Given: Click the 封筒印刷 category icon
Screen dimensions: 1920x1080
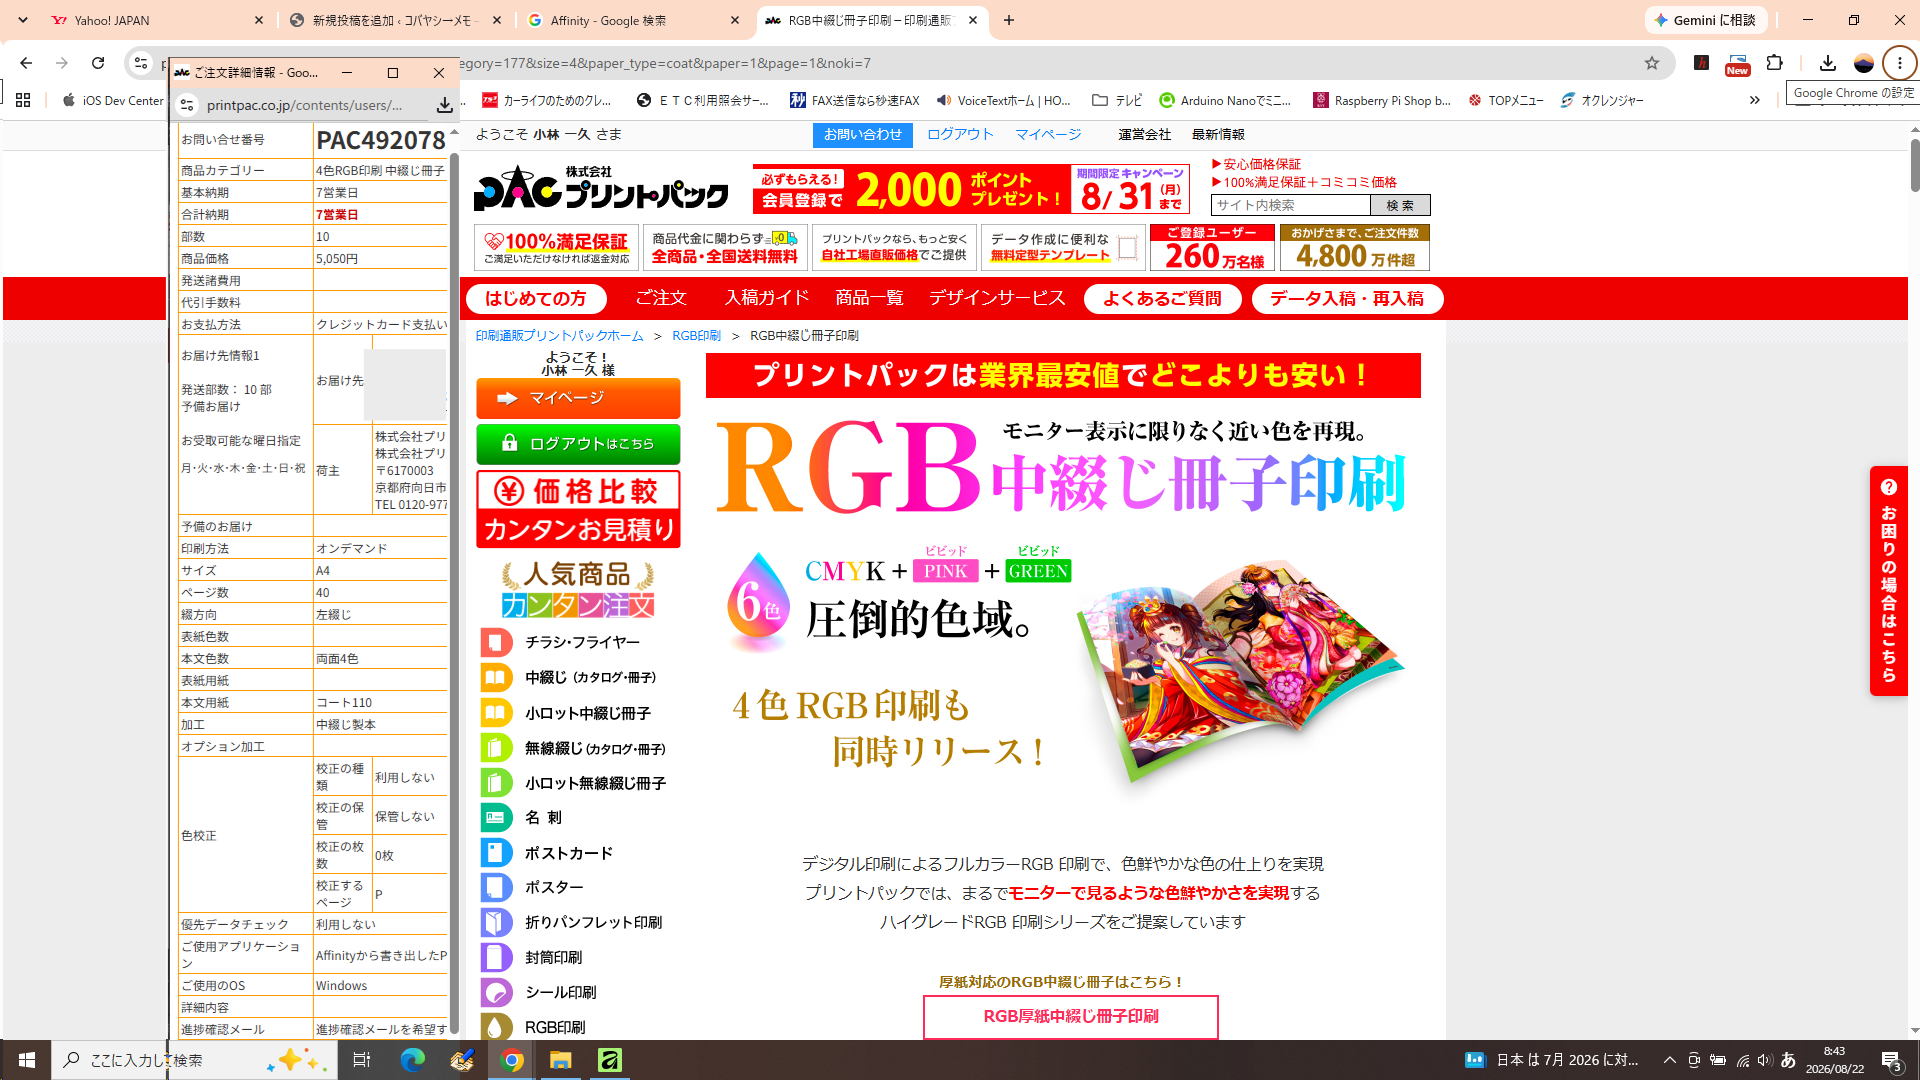Looking at the screenshot, I should click(x=496, y=957).
